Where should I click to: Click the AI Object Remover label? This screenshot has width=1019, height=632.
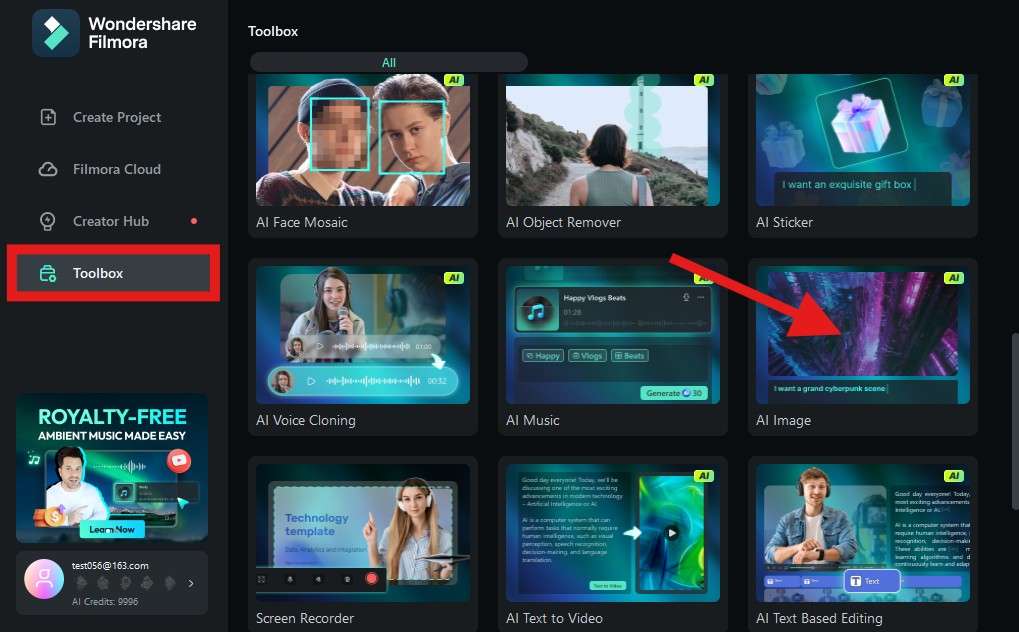tap(563, 222)
